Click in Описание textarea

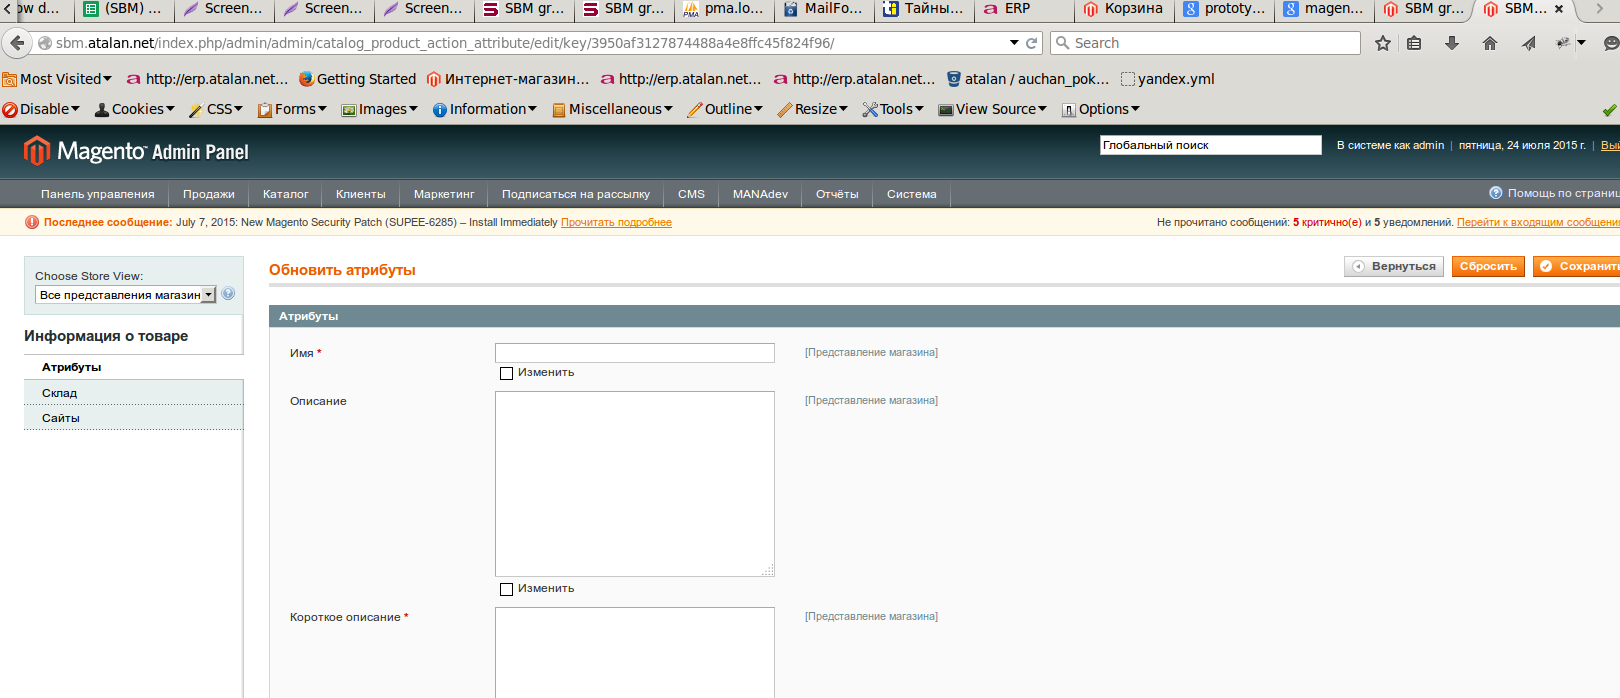click(635, 484)
